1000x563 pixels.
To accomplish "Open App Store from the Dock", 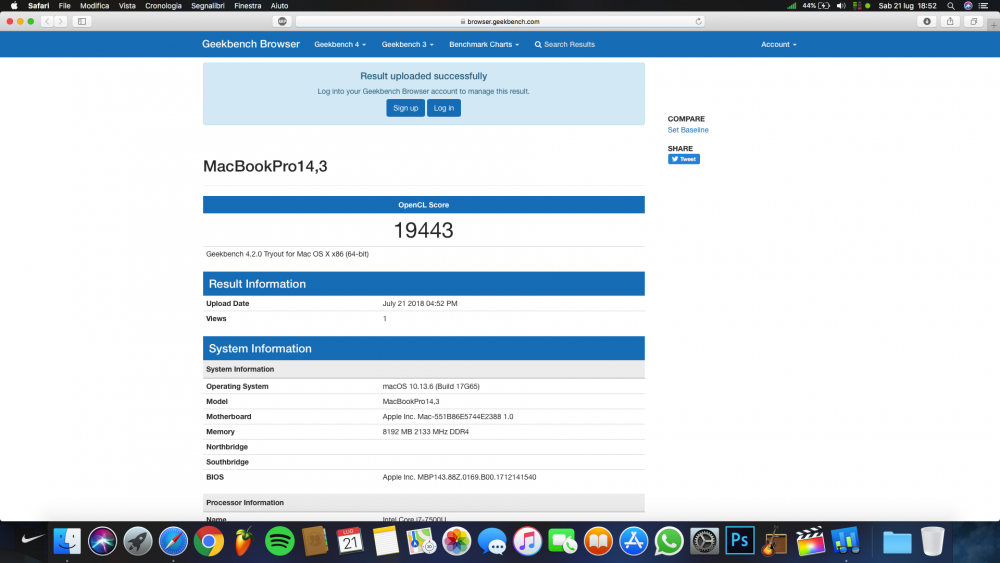I will point(633,541).
